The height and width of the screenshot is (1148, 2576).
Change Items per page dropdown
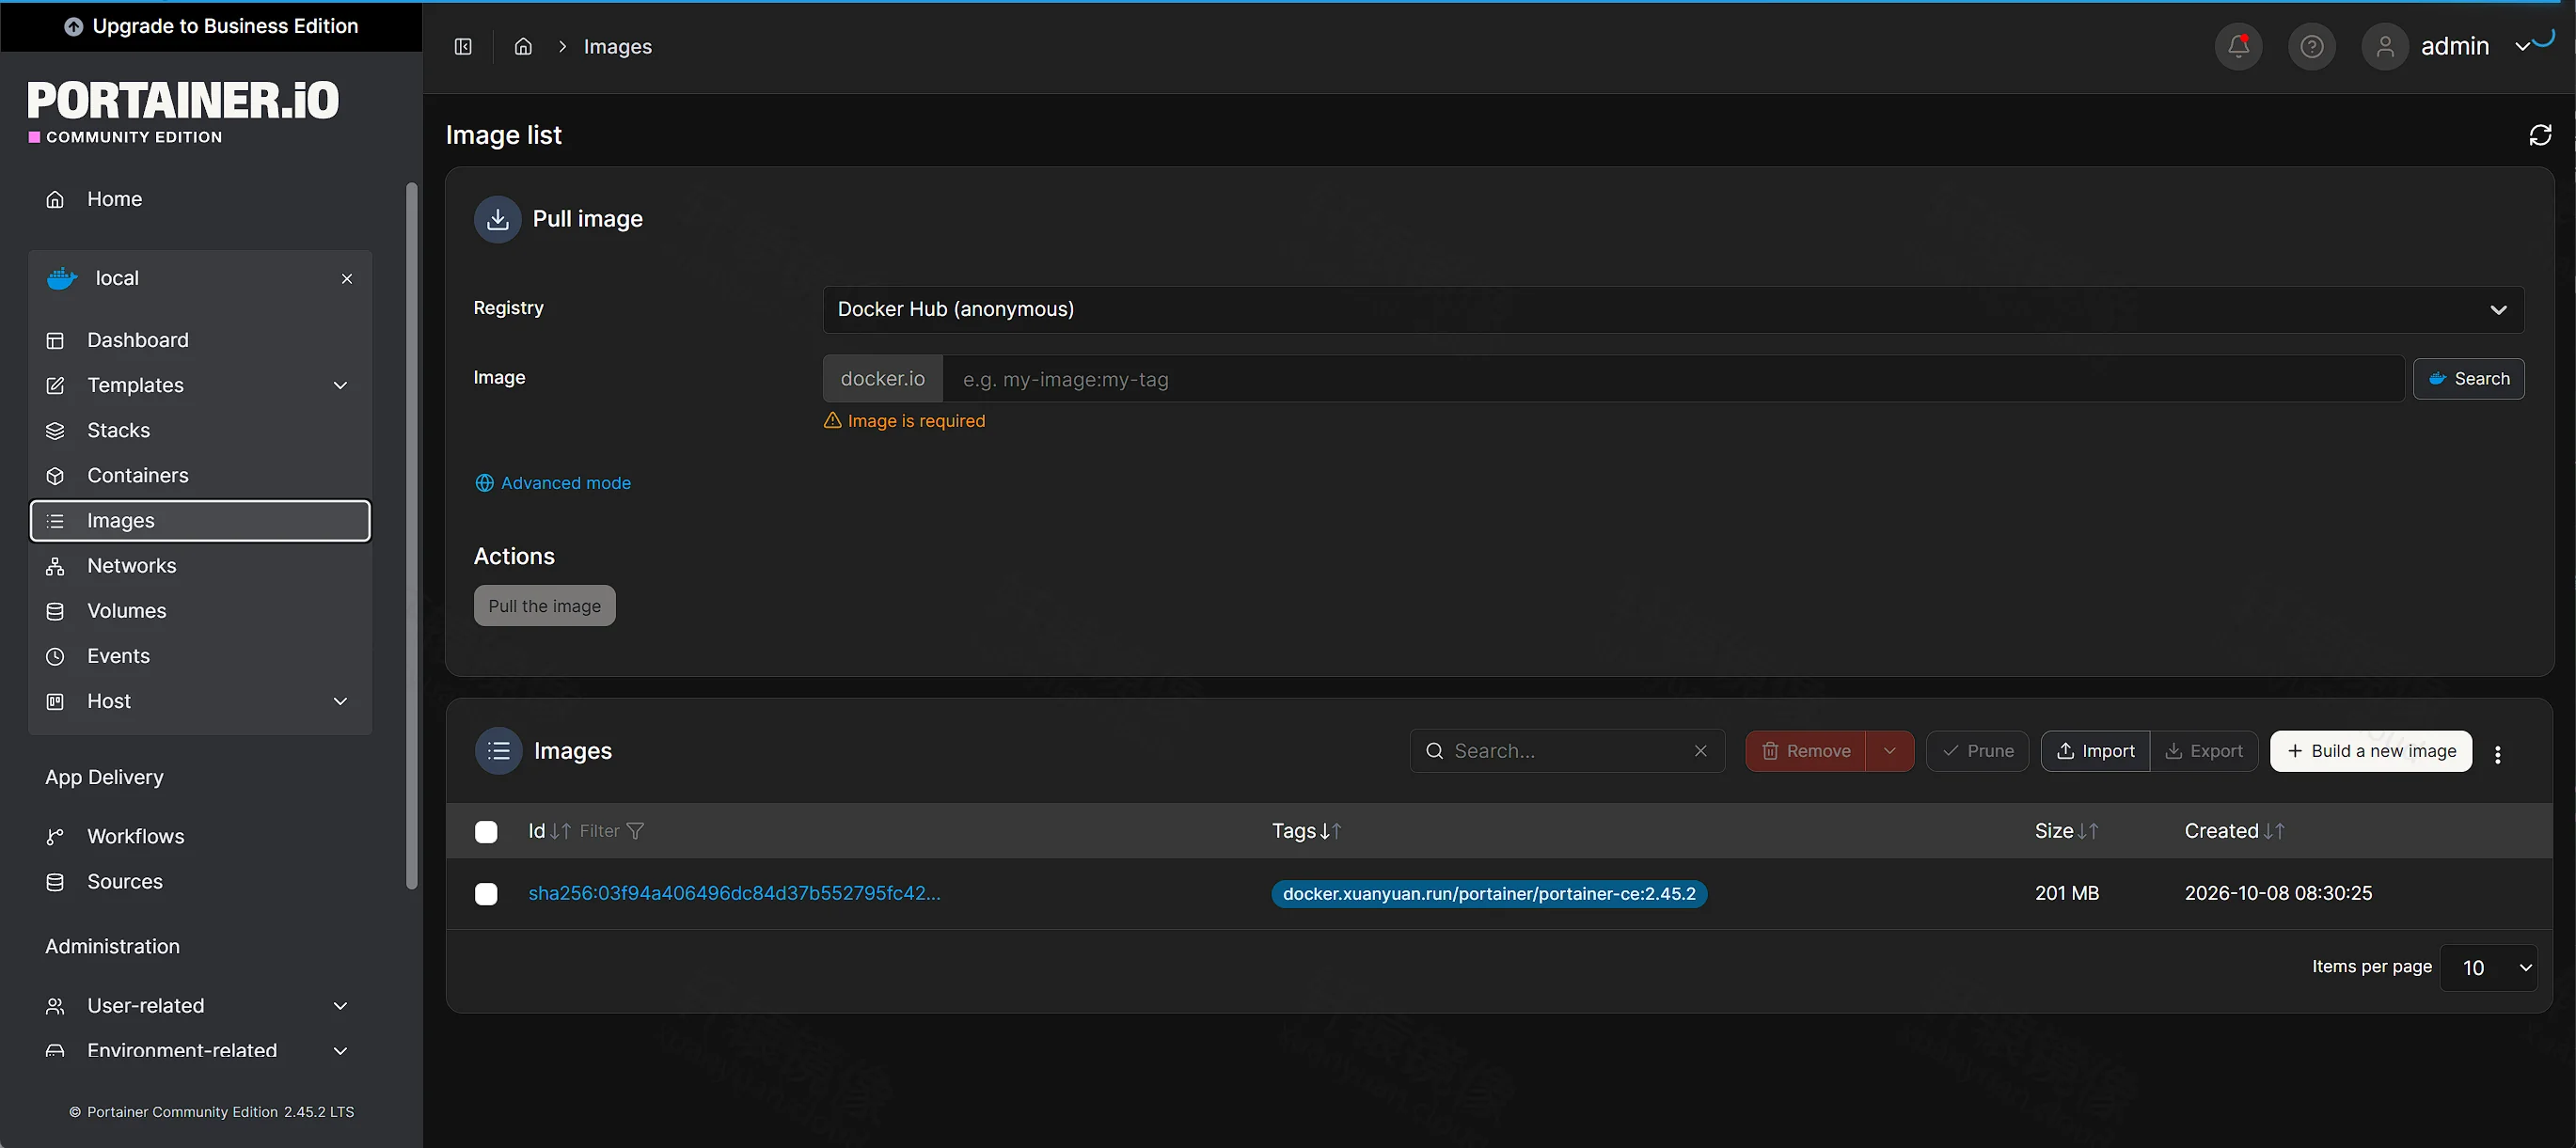[x=2488, y=968]
